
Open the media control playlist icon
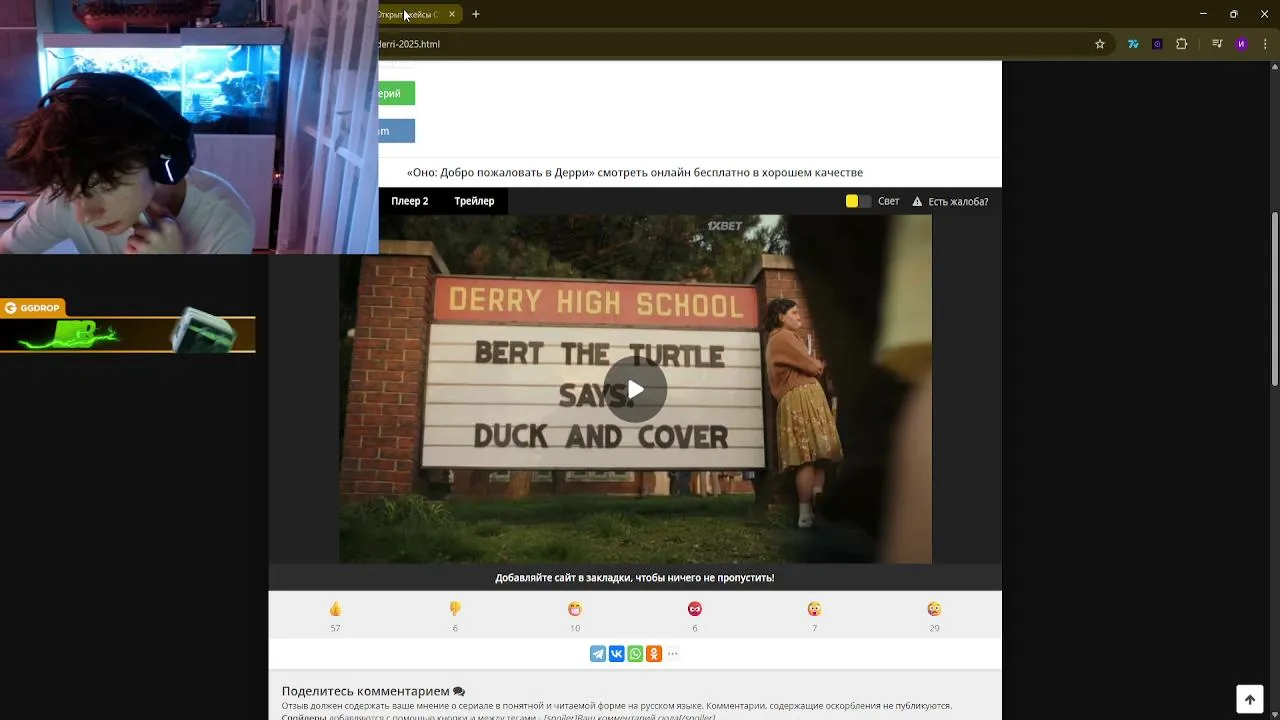[1217, 44]
